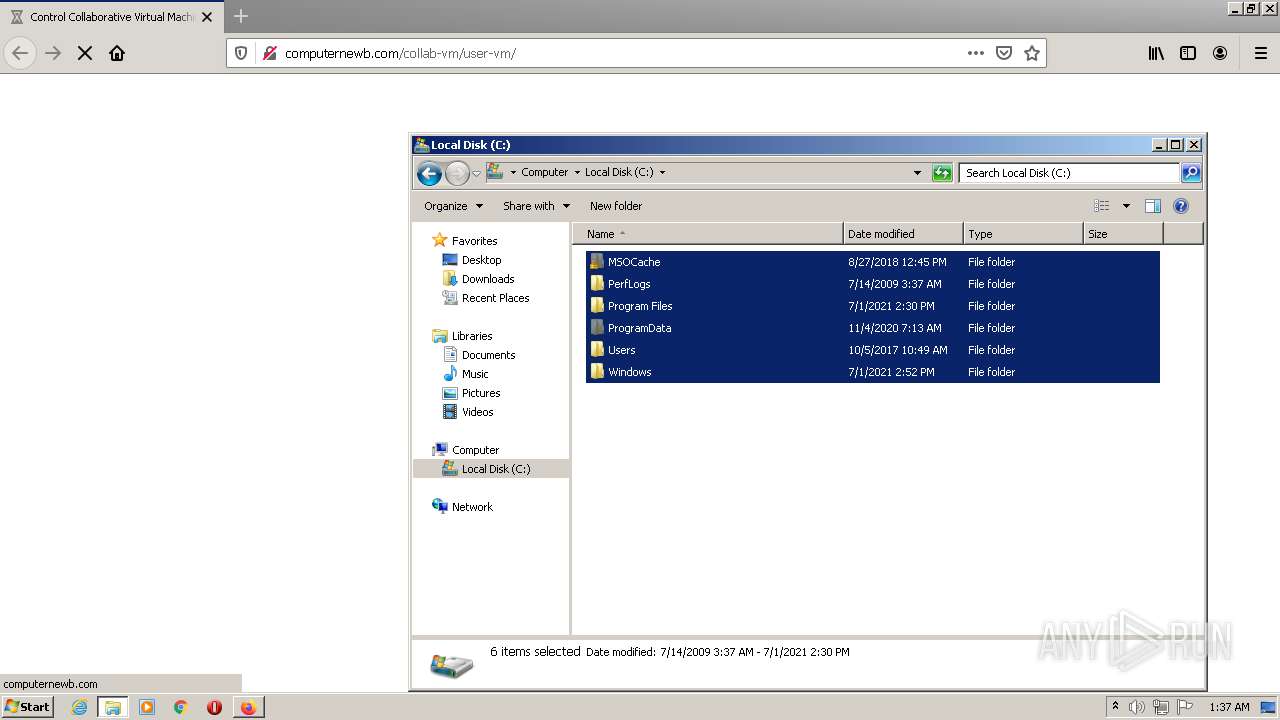Open Windows Media Player from taskbar
This screenshot has height=720, width=1280.
(x=147, y=707)
